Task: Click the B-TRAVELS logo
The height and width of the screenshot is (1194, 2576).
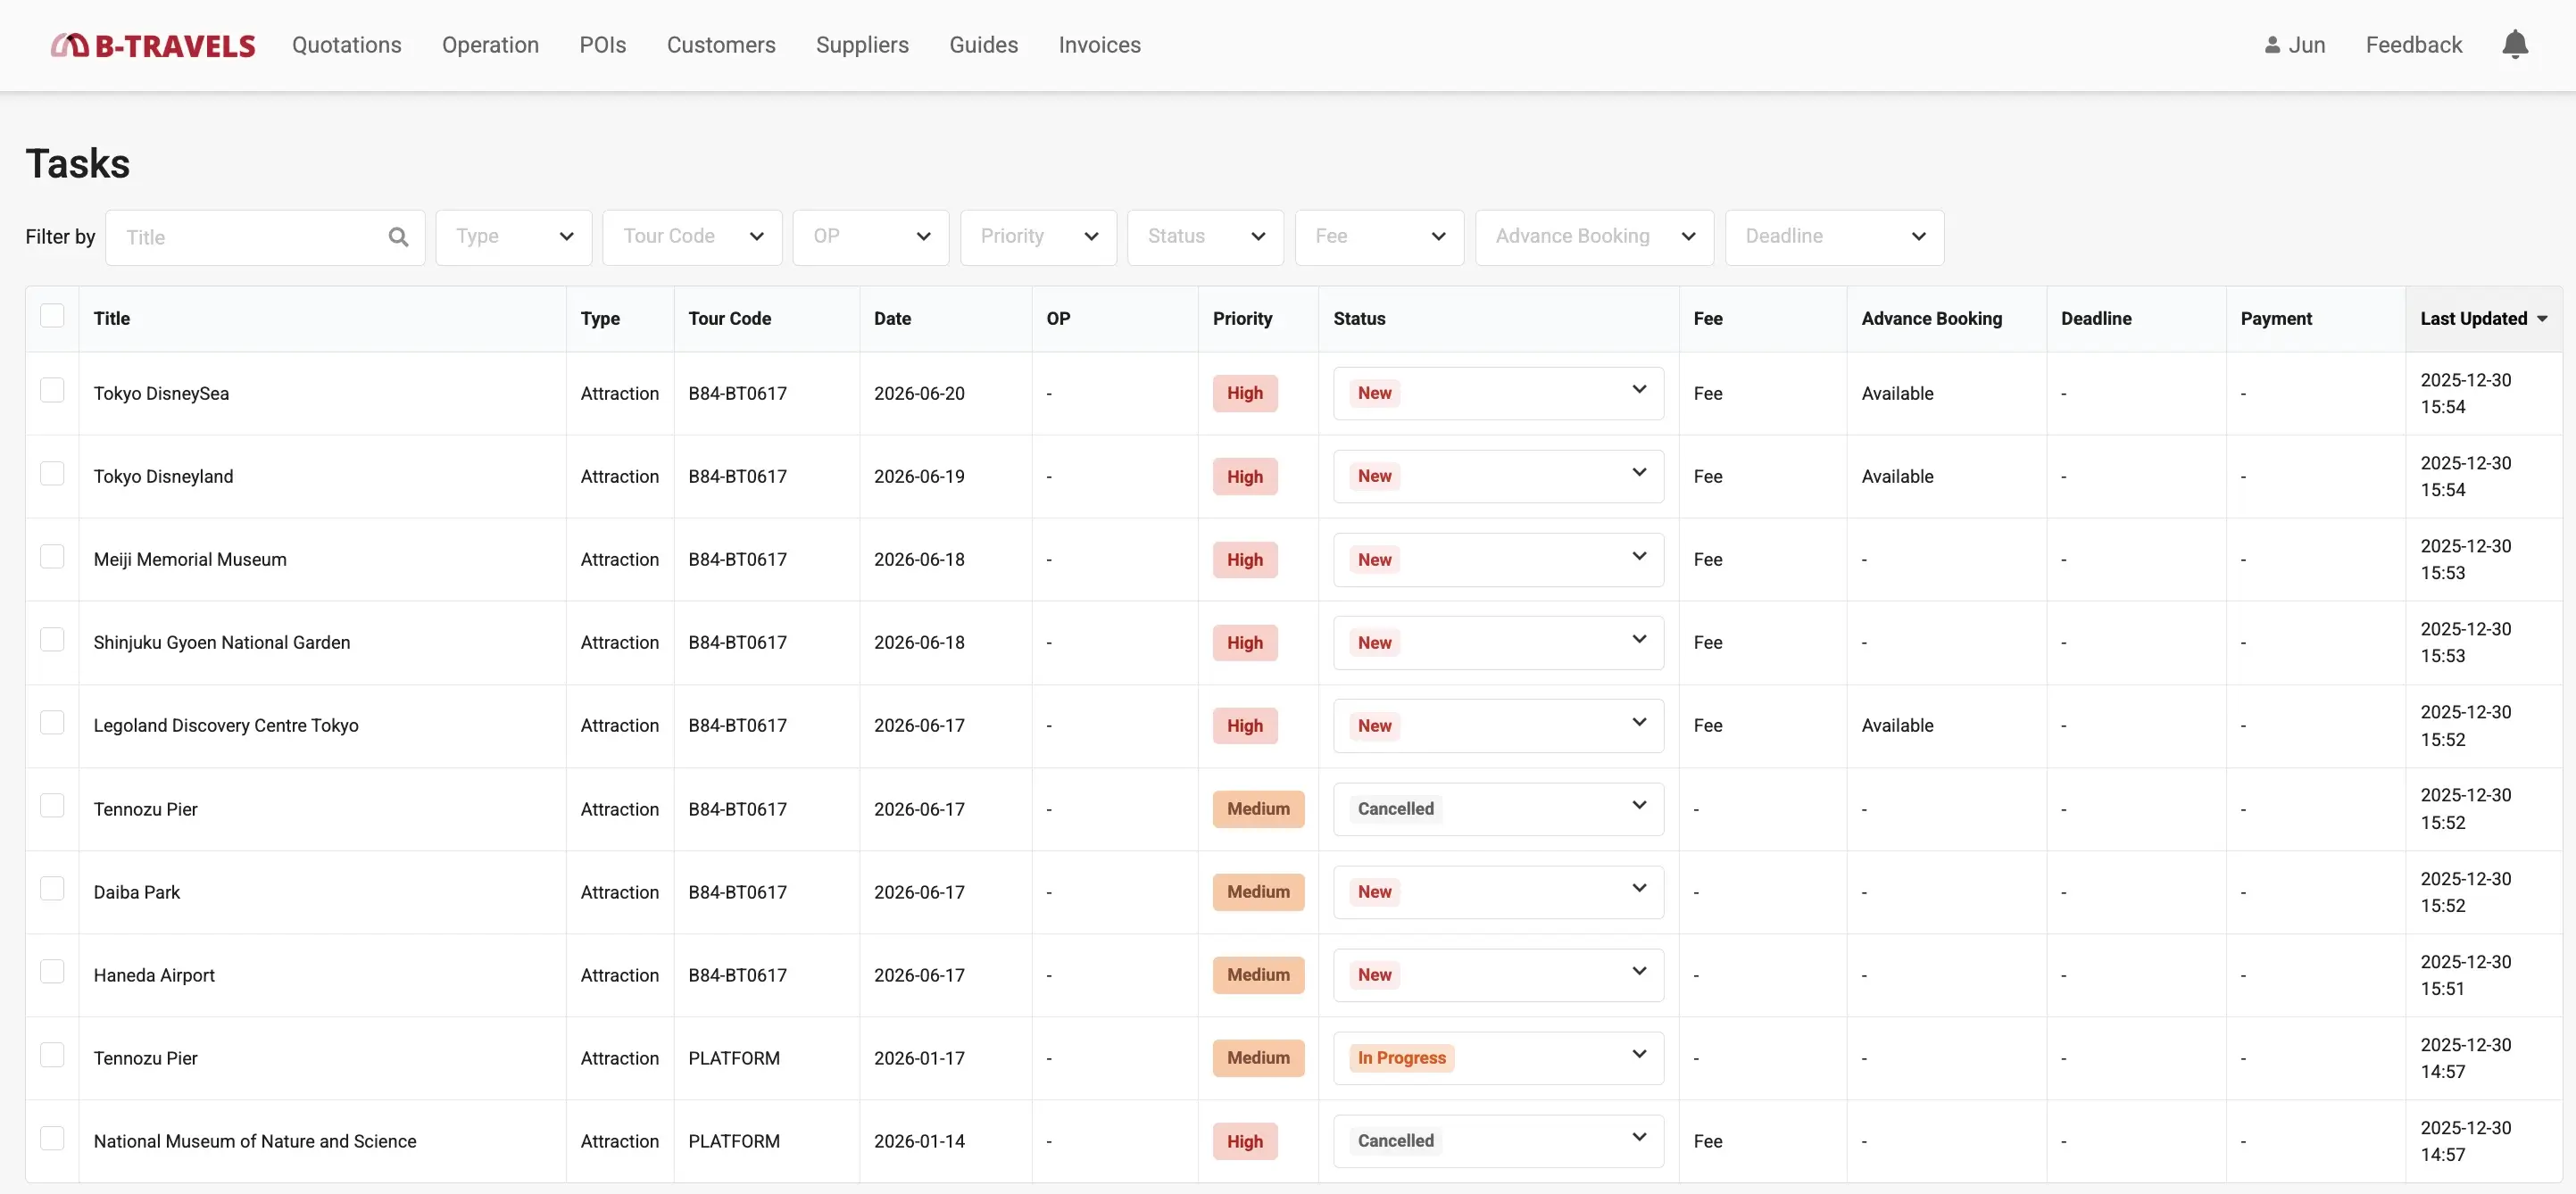Action: [153, 45]
